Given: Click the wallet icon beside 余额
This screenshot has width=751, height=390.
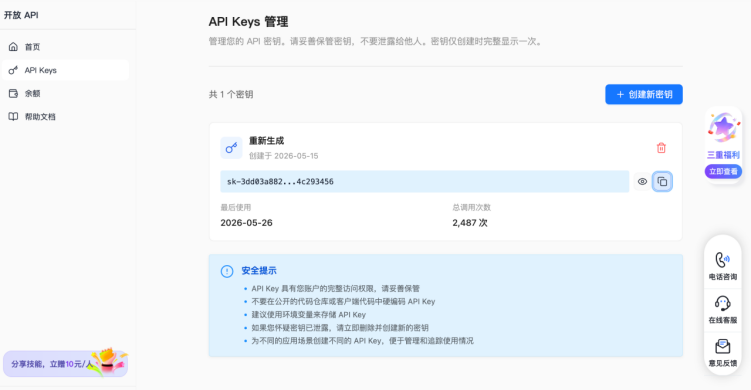Looking at the screenshot, I should tap(13, 93).
